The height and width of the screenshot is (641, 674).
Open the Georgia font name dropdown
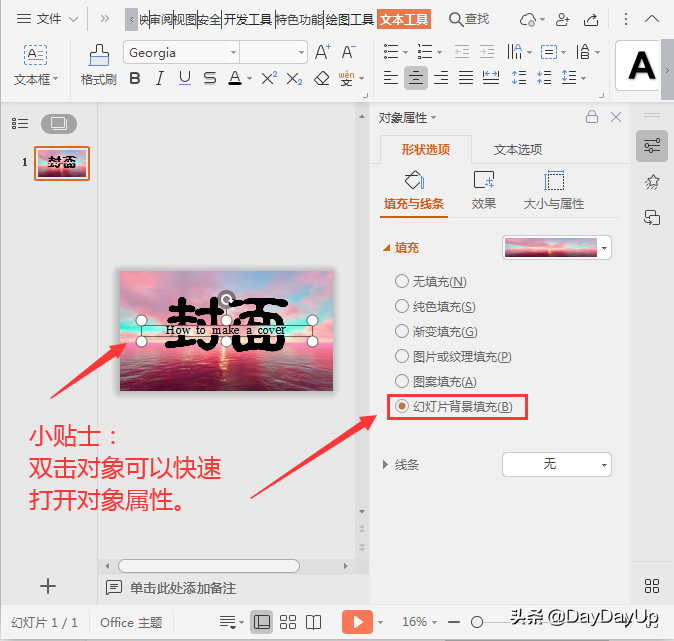233,52
